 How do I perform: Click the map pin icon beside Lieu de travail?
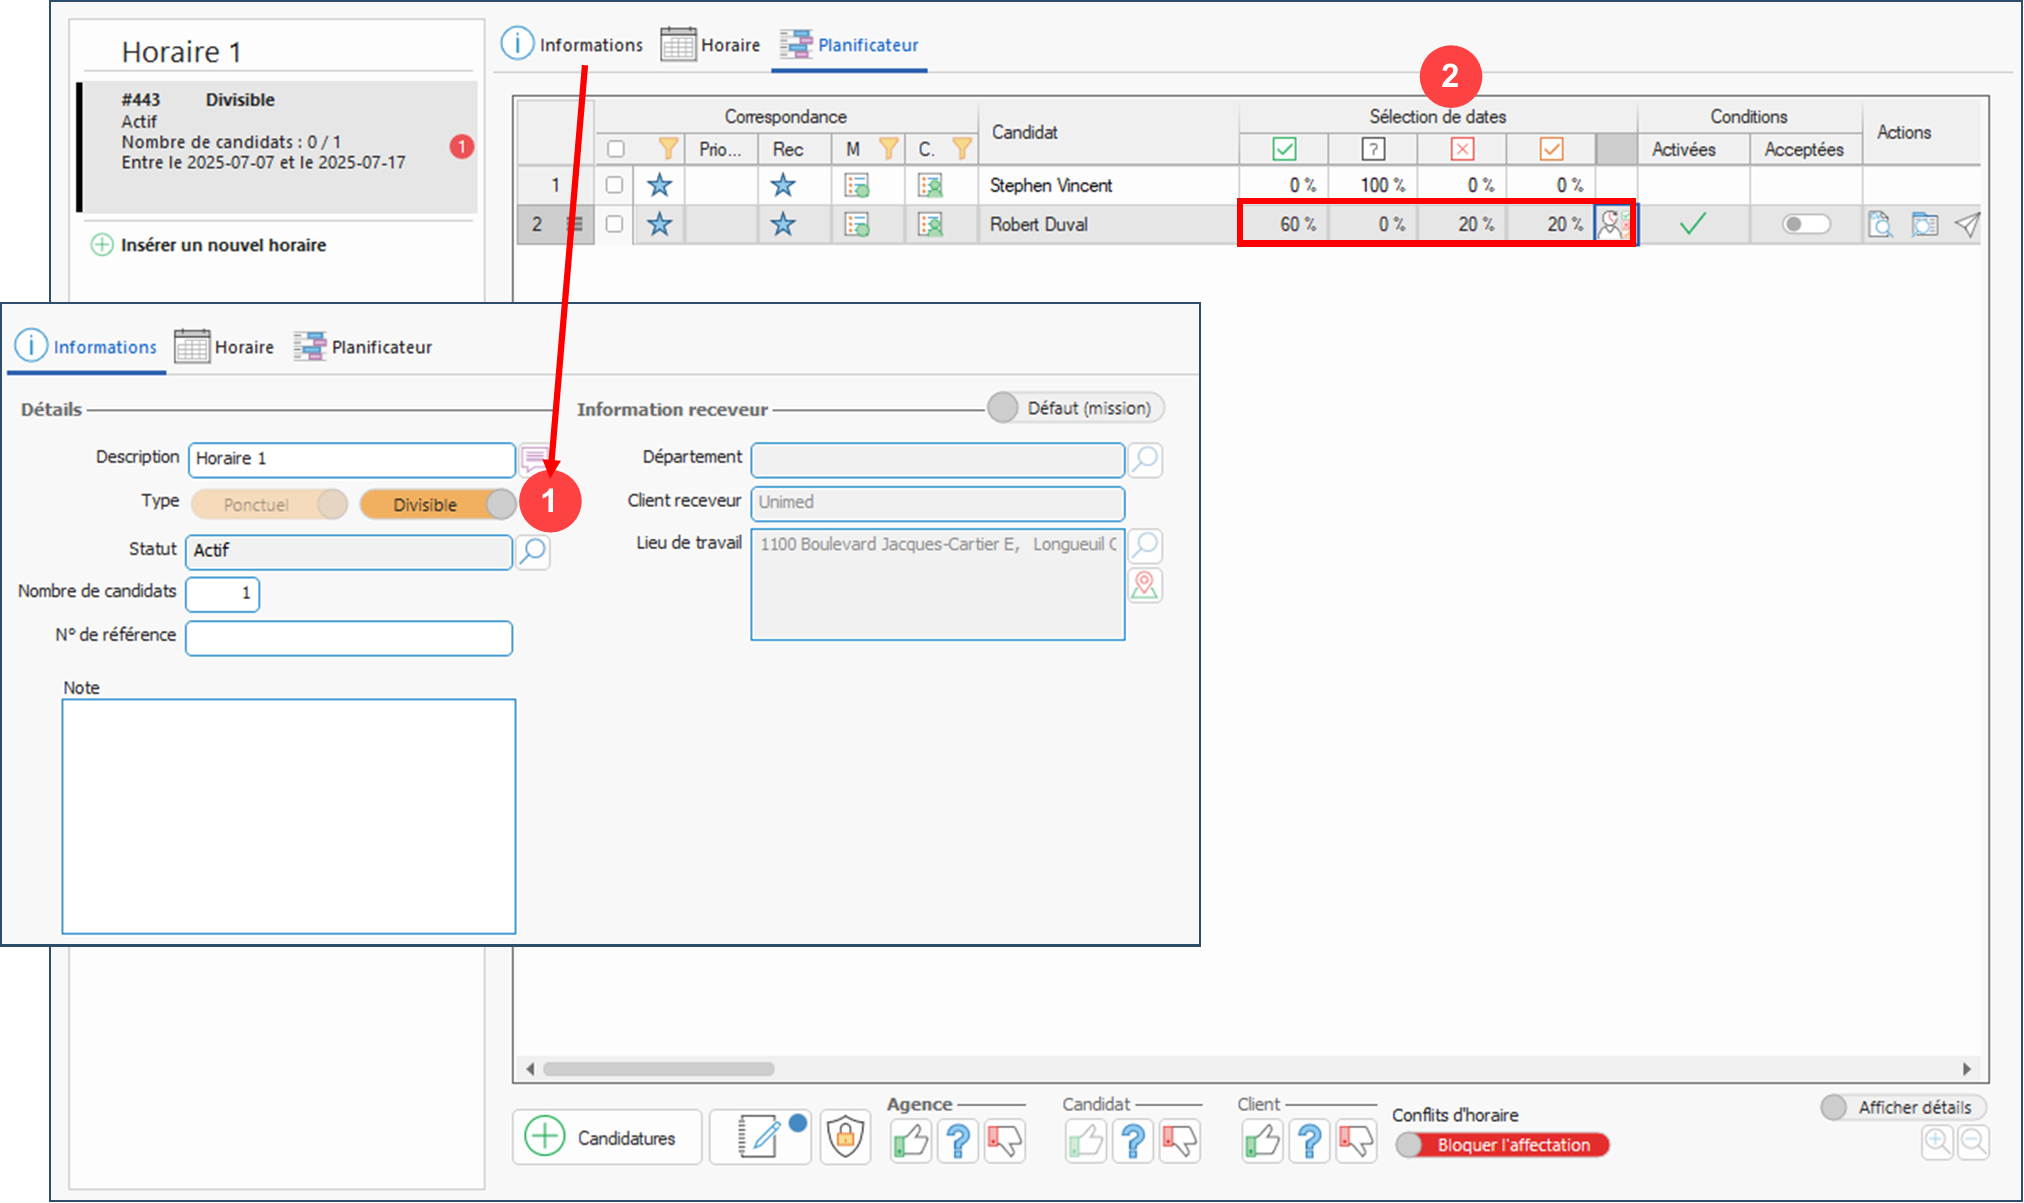[1145, 585]
